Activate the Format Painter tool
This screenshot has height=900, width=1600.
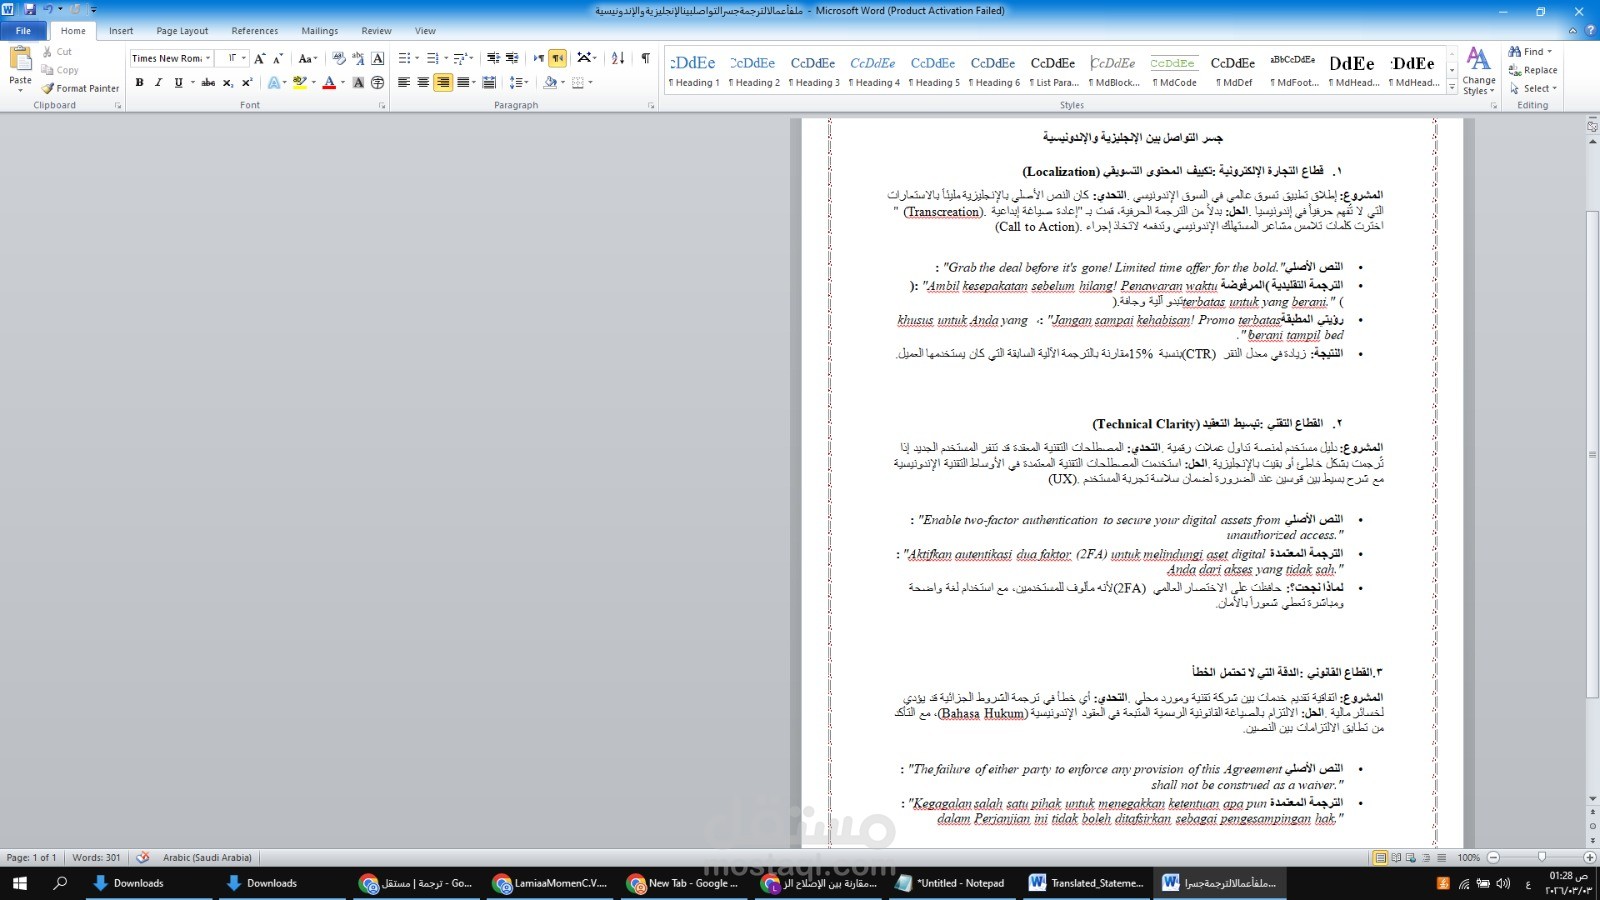tap(80, 88)
